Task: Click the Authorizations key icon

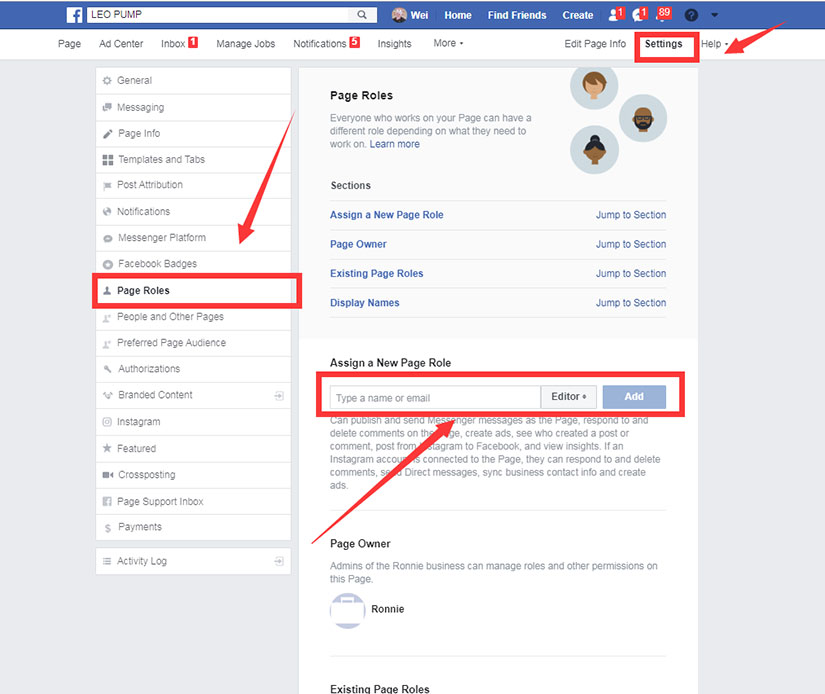Action: [x=108, y=369]
